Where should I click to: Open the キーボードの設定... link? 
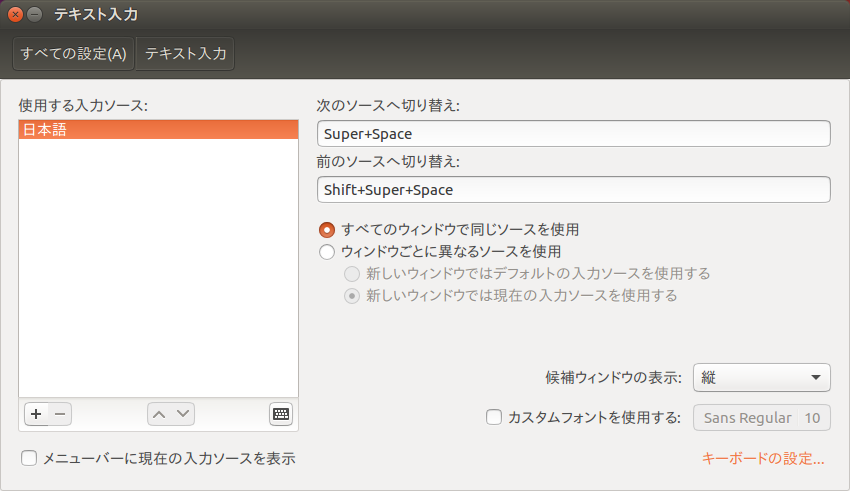[763, 458]
